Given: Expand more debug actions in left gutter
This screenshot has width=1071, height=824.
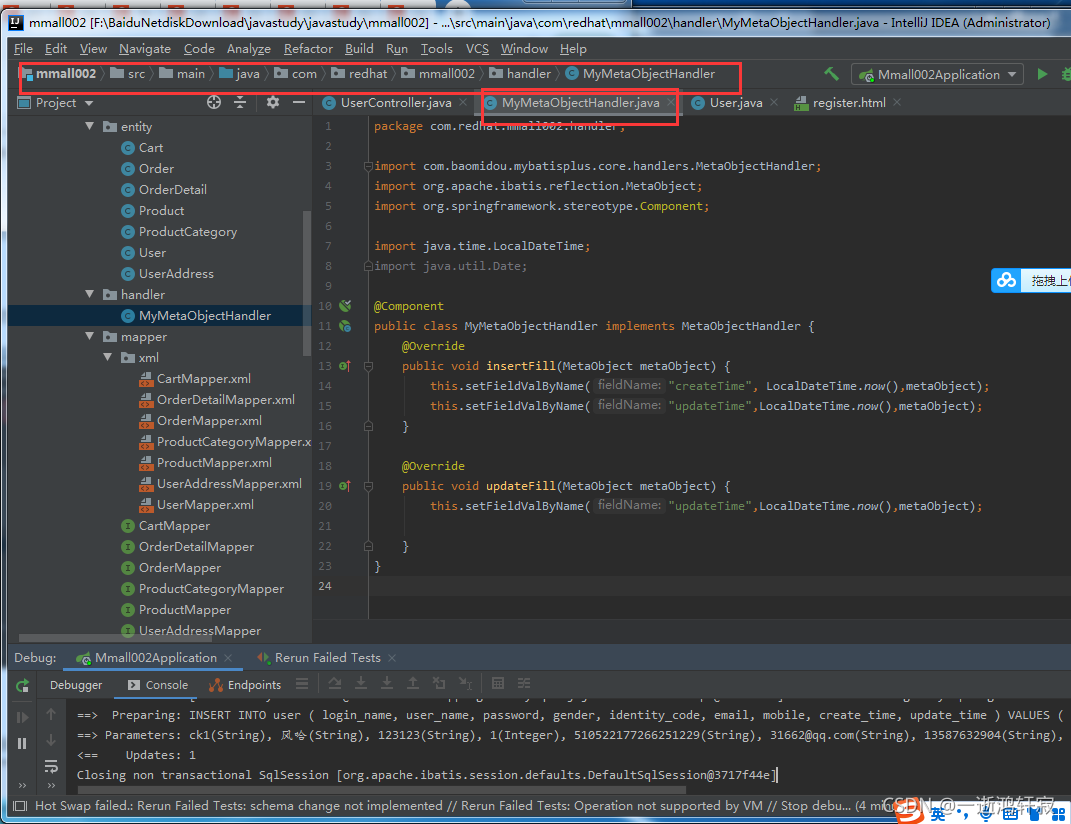Looking at the screenshot, I should coord(23,786).
